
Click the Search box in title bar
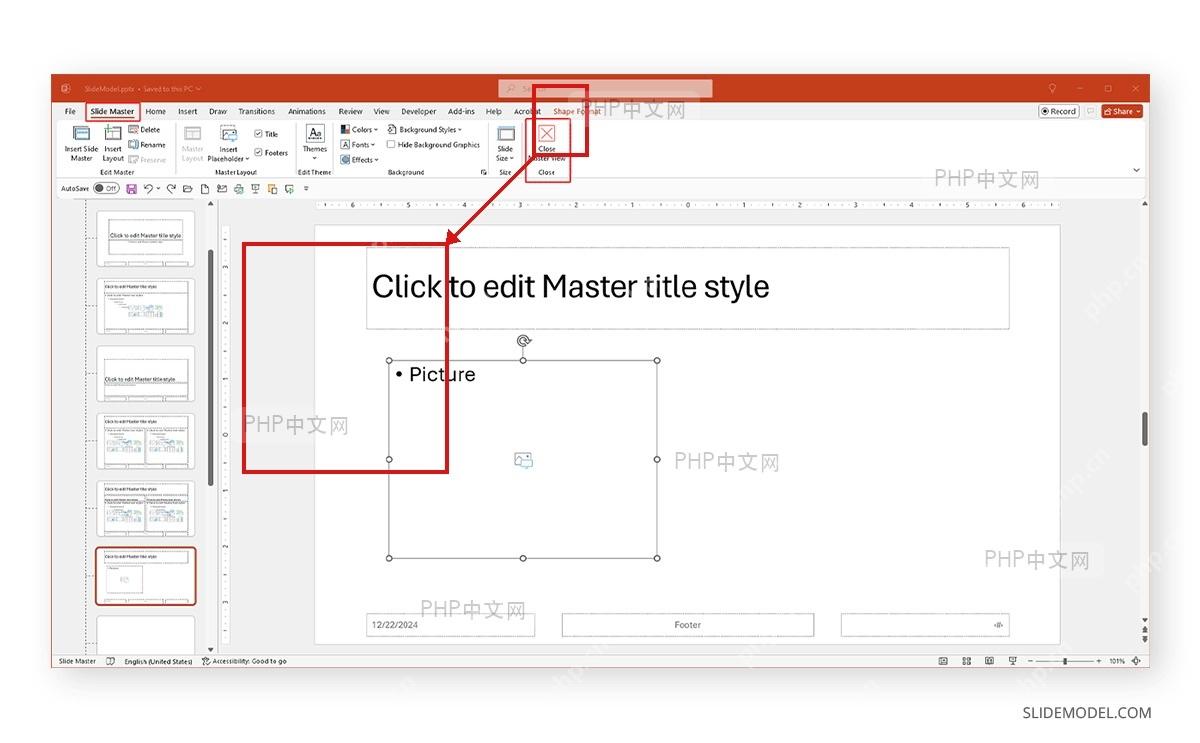pos(606,89)
